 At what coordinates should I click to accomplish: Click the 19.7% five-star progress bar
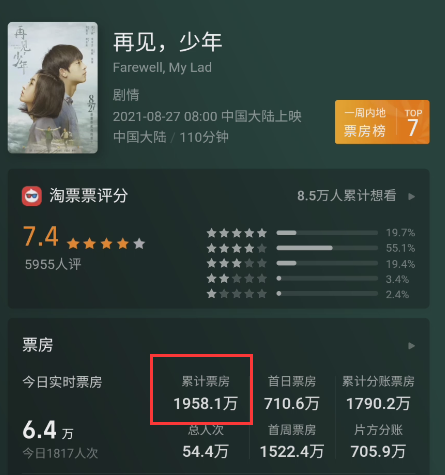pos(327,233)
